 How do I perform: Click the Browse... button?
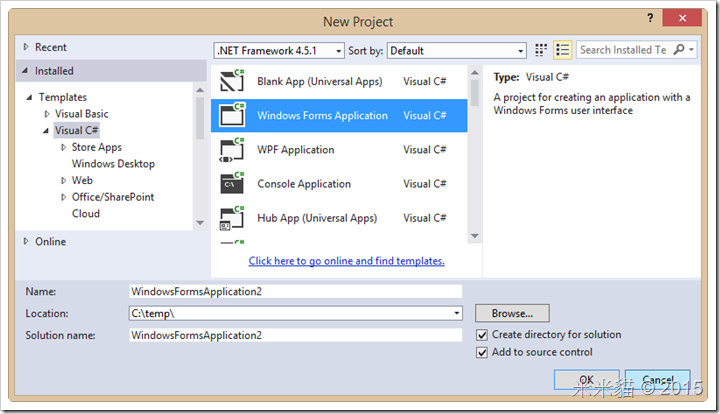[512, 313]
